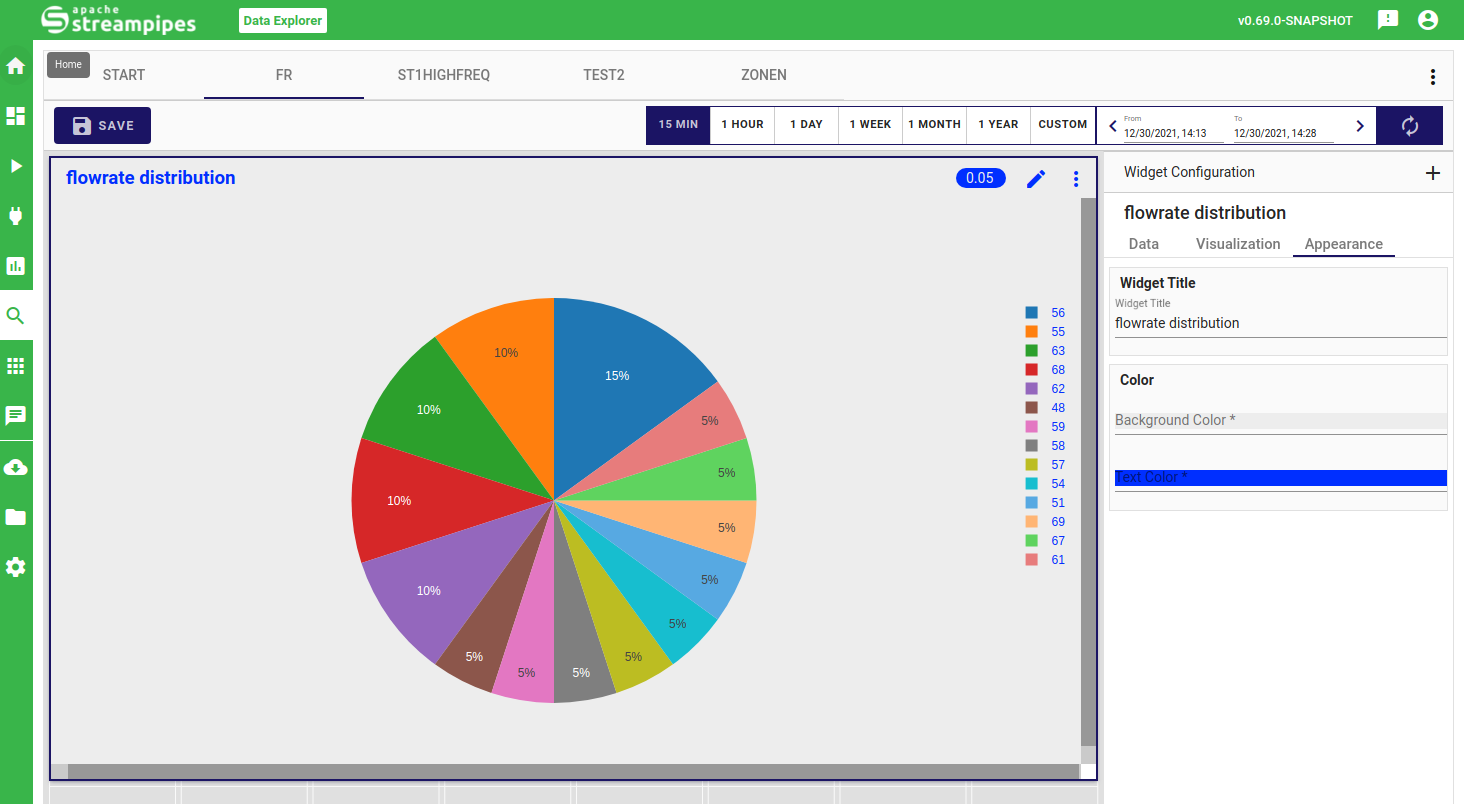Click the pencil edit icon on the widget
Viewport: 1464px width, 804px height.
tap(1036, 179)
